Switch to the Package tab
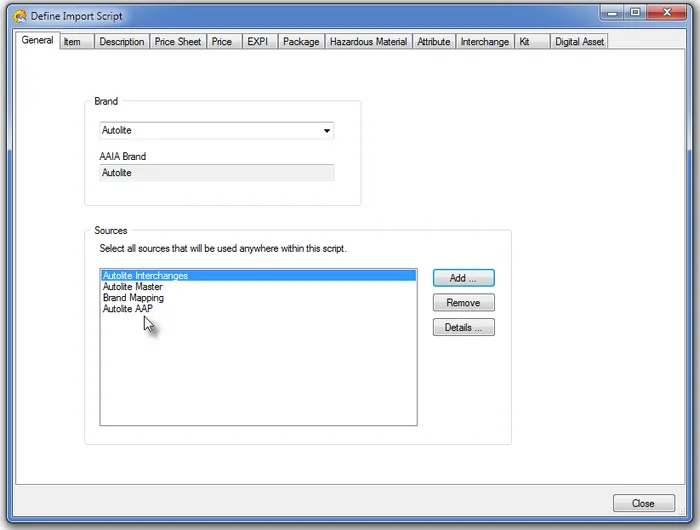The image size is (700, 530). click(300, 42)
